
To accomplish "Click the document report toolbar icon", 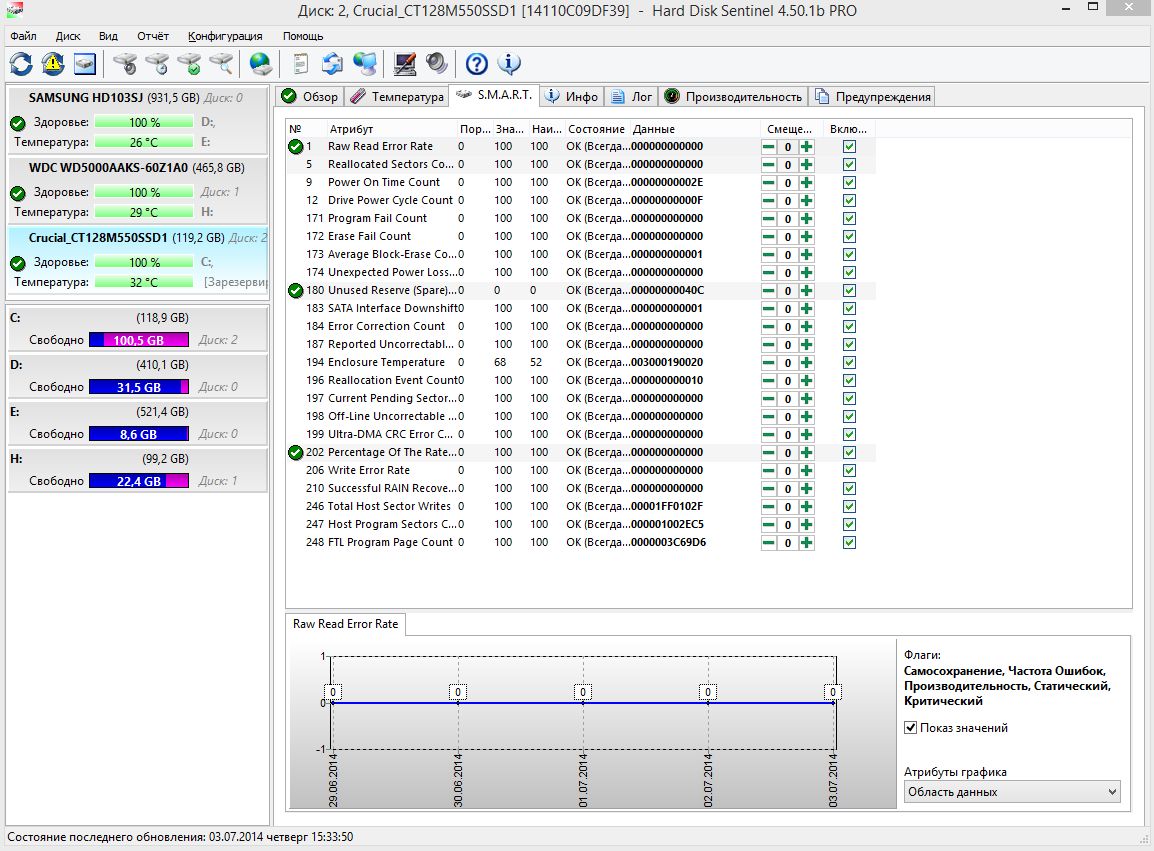I will pos(300,64).
